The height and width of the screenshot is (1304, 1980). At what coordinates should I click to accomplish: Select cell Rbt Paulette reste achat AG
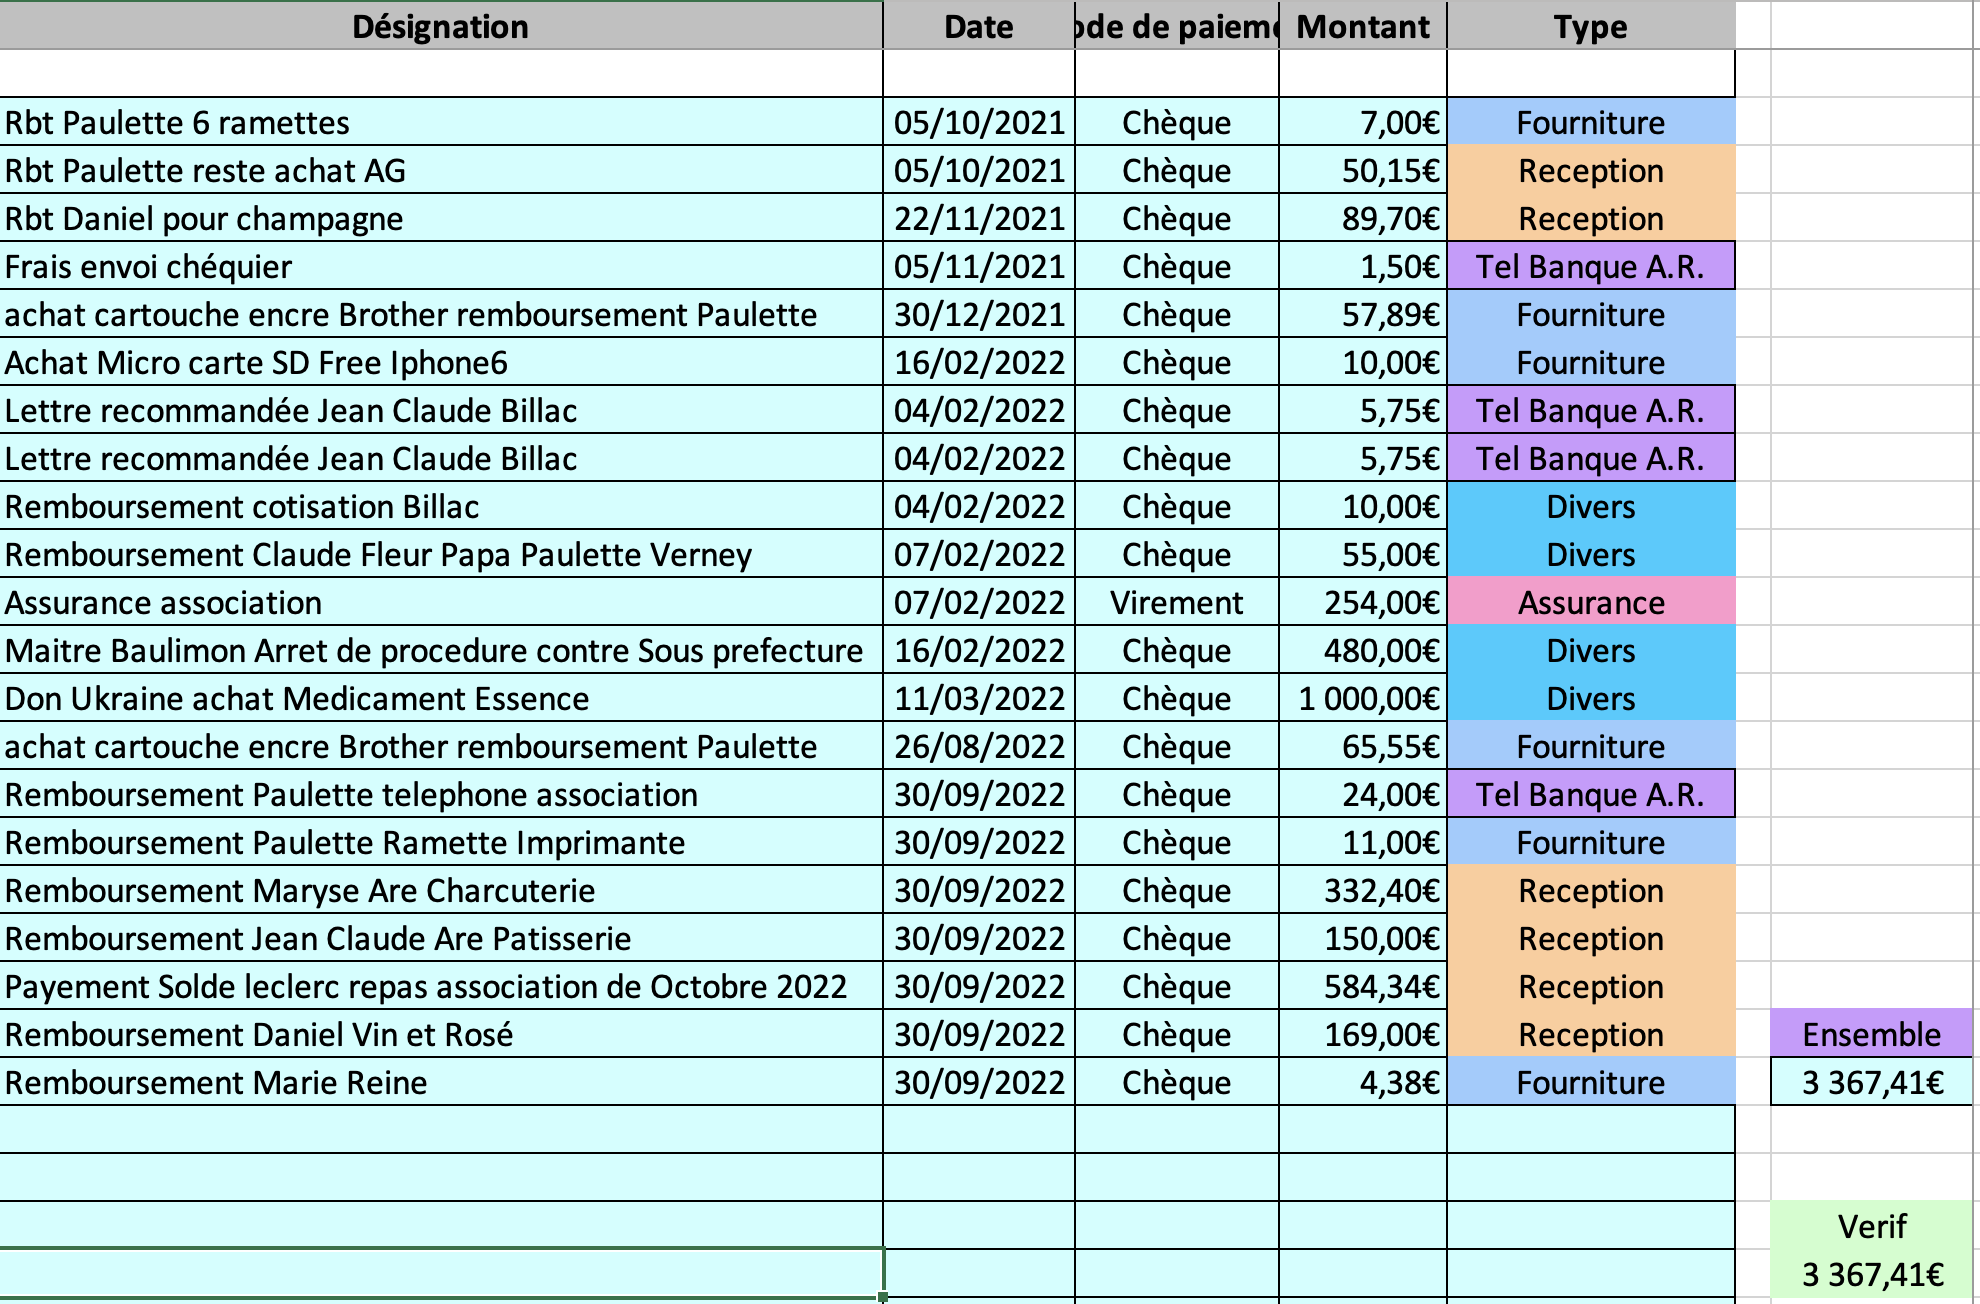click(x=440, y=170)
